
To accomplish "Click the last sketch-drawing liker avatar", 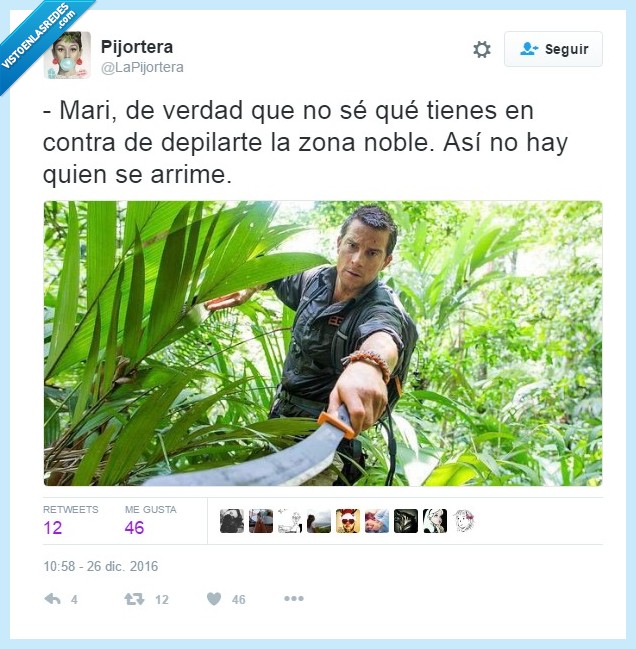I will click(x=463, y=521).
